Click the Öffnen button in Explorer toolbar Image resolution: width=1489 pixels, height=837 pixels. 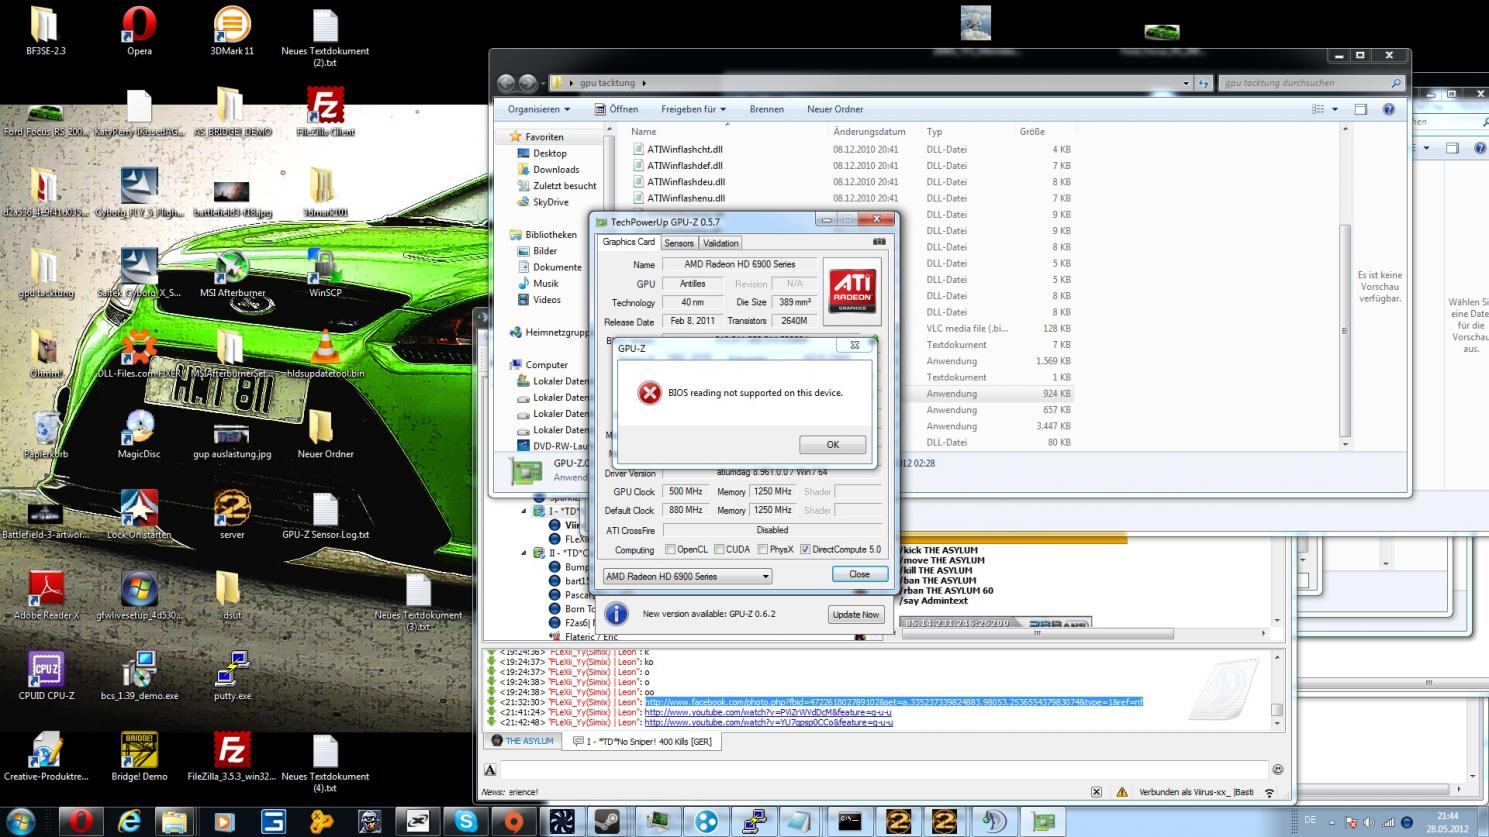tap(616, 109)
